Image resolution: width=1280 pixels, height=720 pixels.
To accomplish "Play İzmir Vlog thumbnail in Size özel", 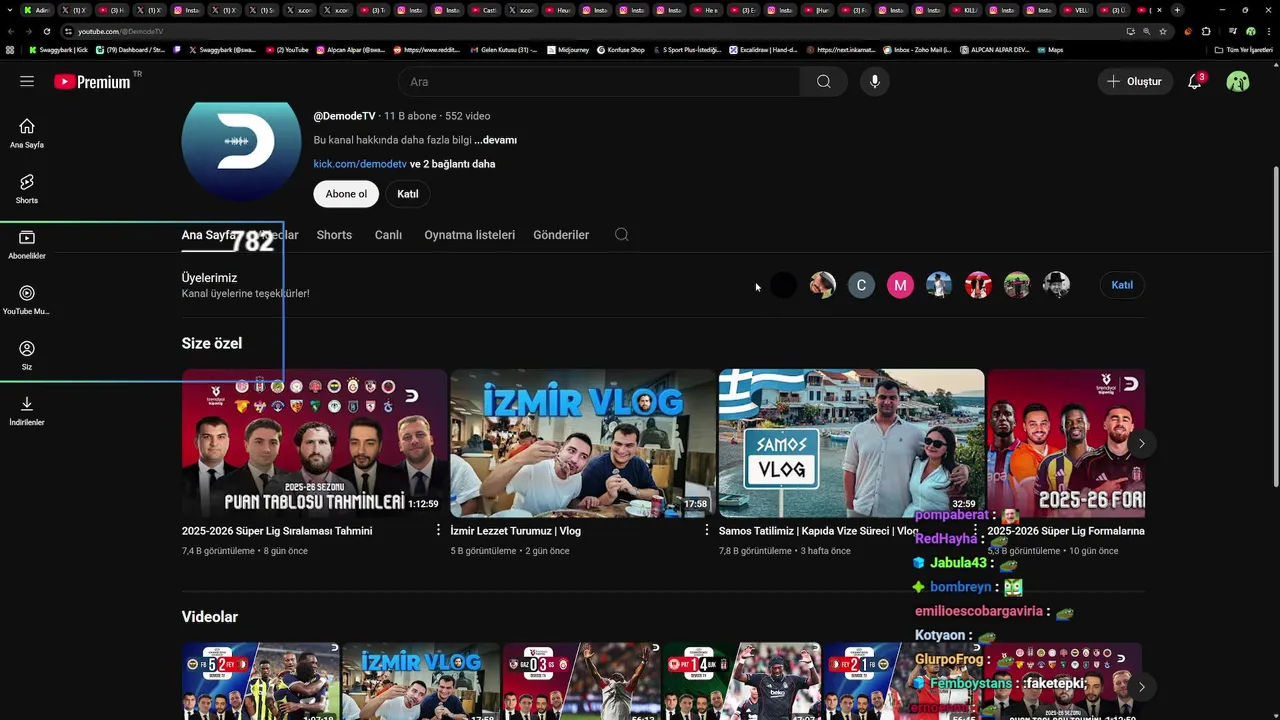I will 583,443.
